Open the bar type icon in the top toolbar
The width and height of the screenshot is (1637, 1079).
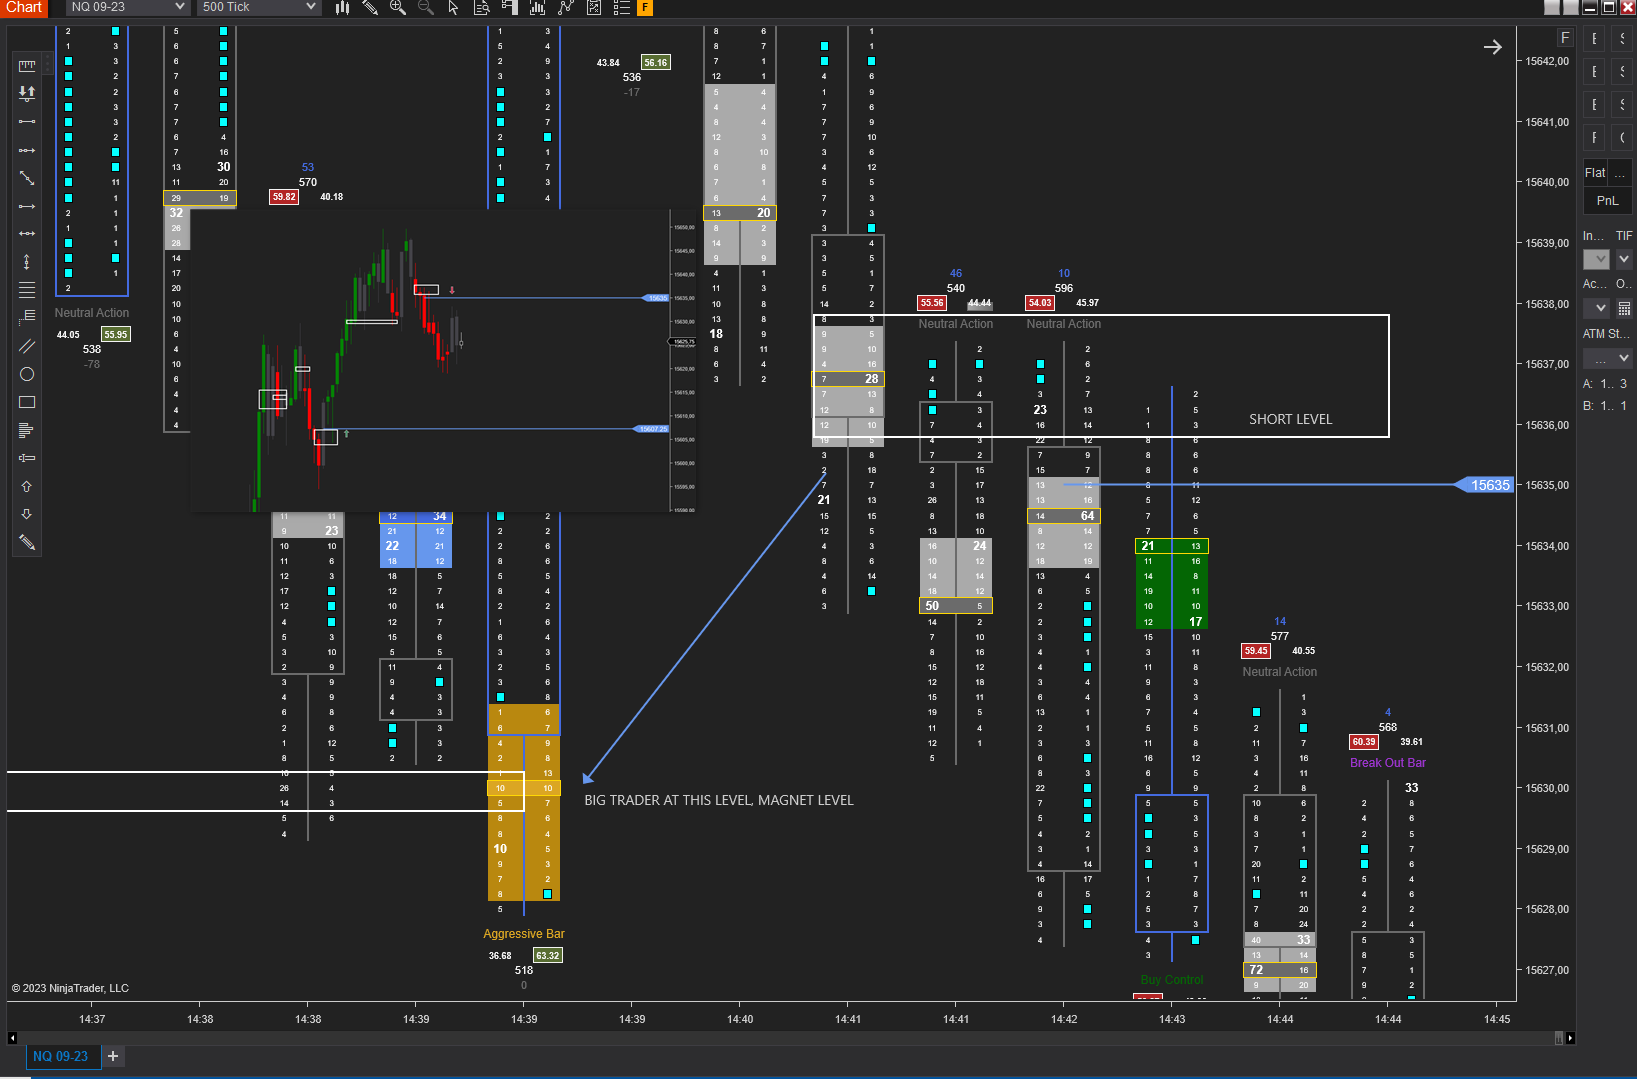[x=342, y=7]
